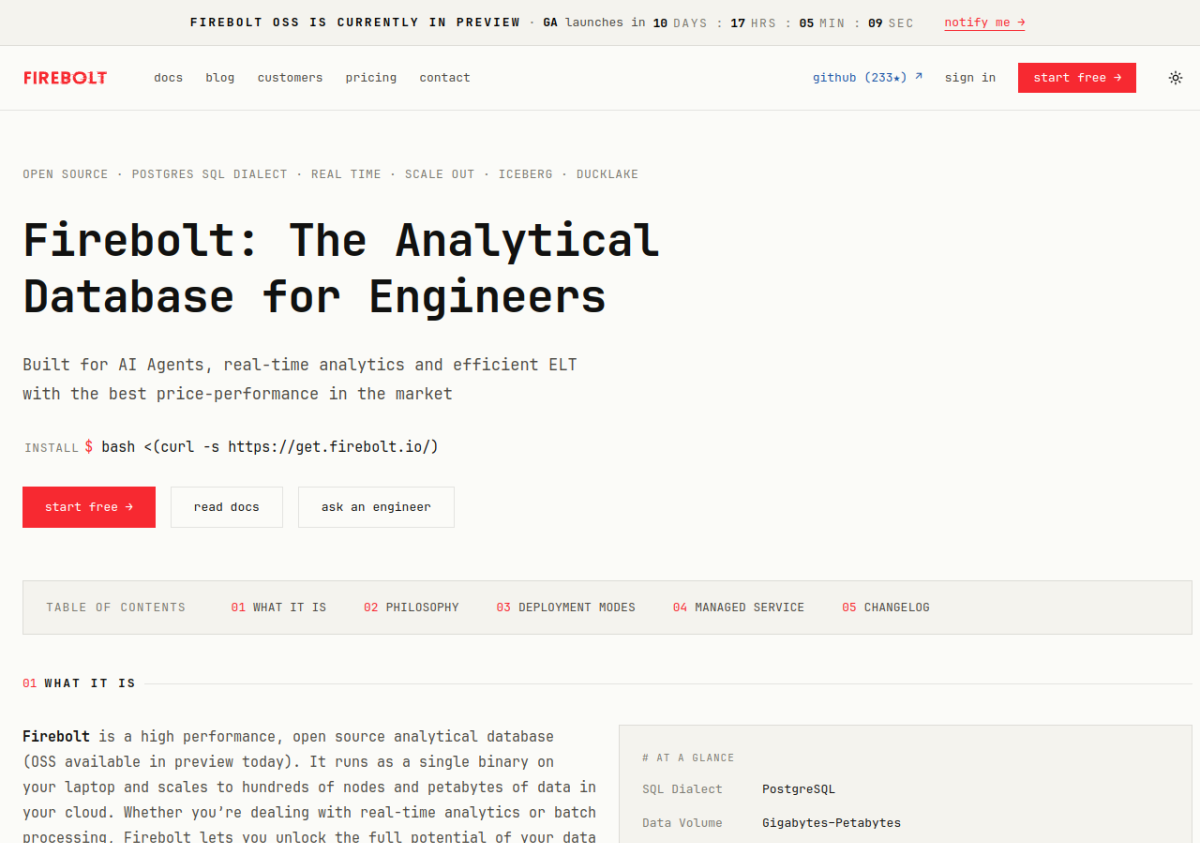
Task: Click the bash install command text
Action: click(x=270, y=446)
